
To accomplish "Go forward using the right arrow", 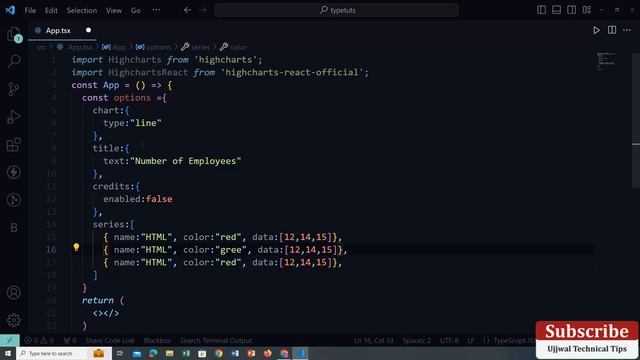I will [203, 10].
